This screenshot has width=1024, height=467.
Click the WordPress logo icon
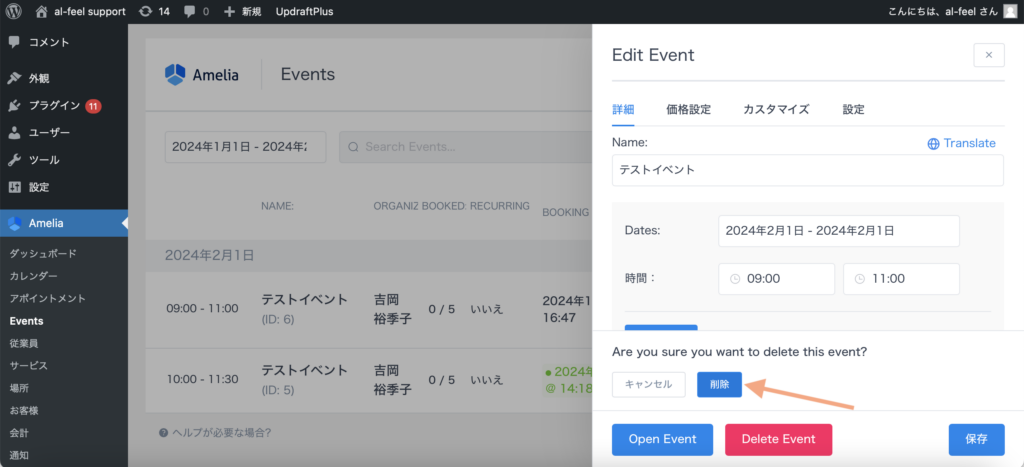[x=14, y=11]
